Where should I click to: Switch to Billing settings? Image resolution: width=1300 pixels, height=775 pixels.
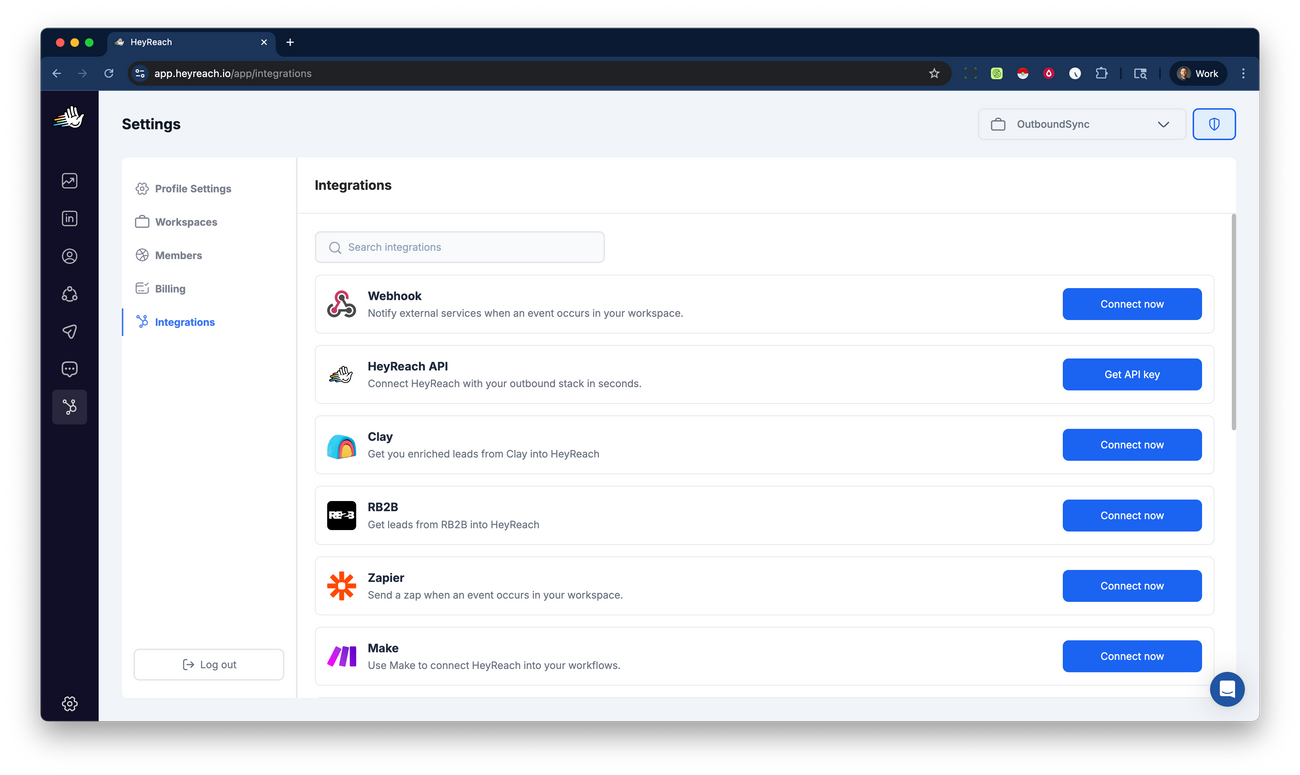[x=172, y=288]
